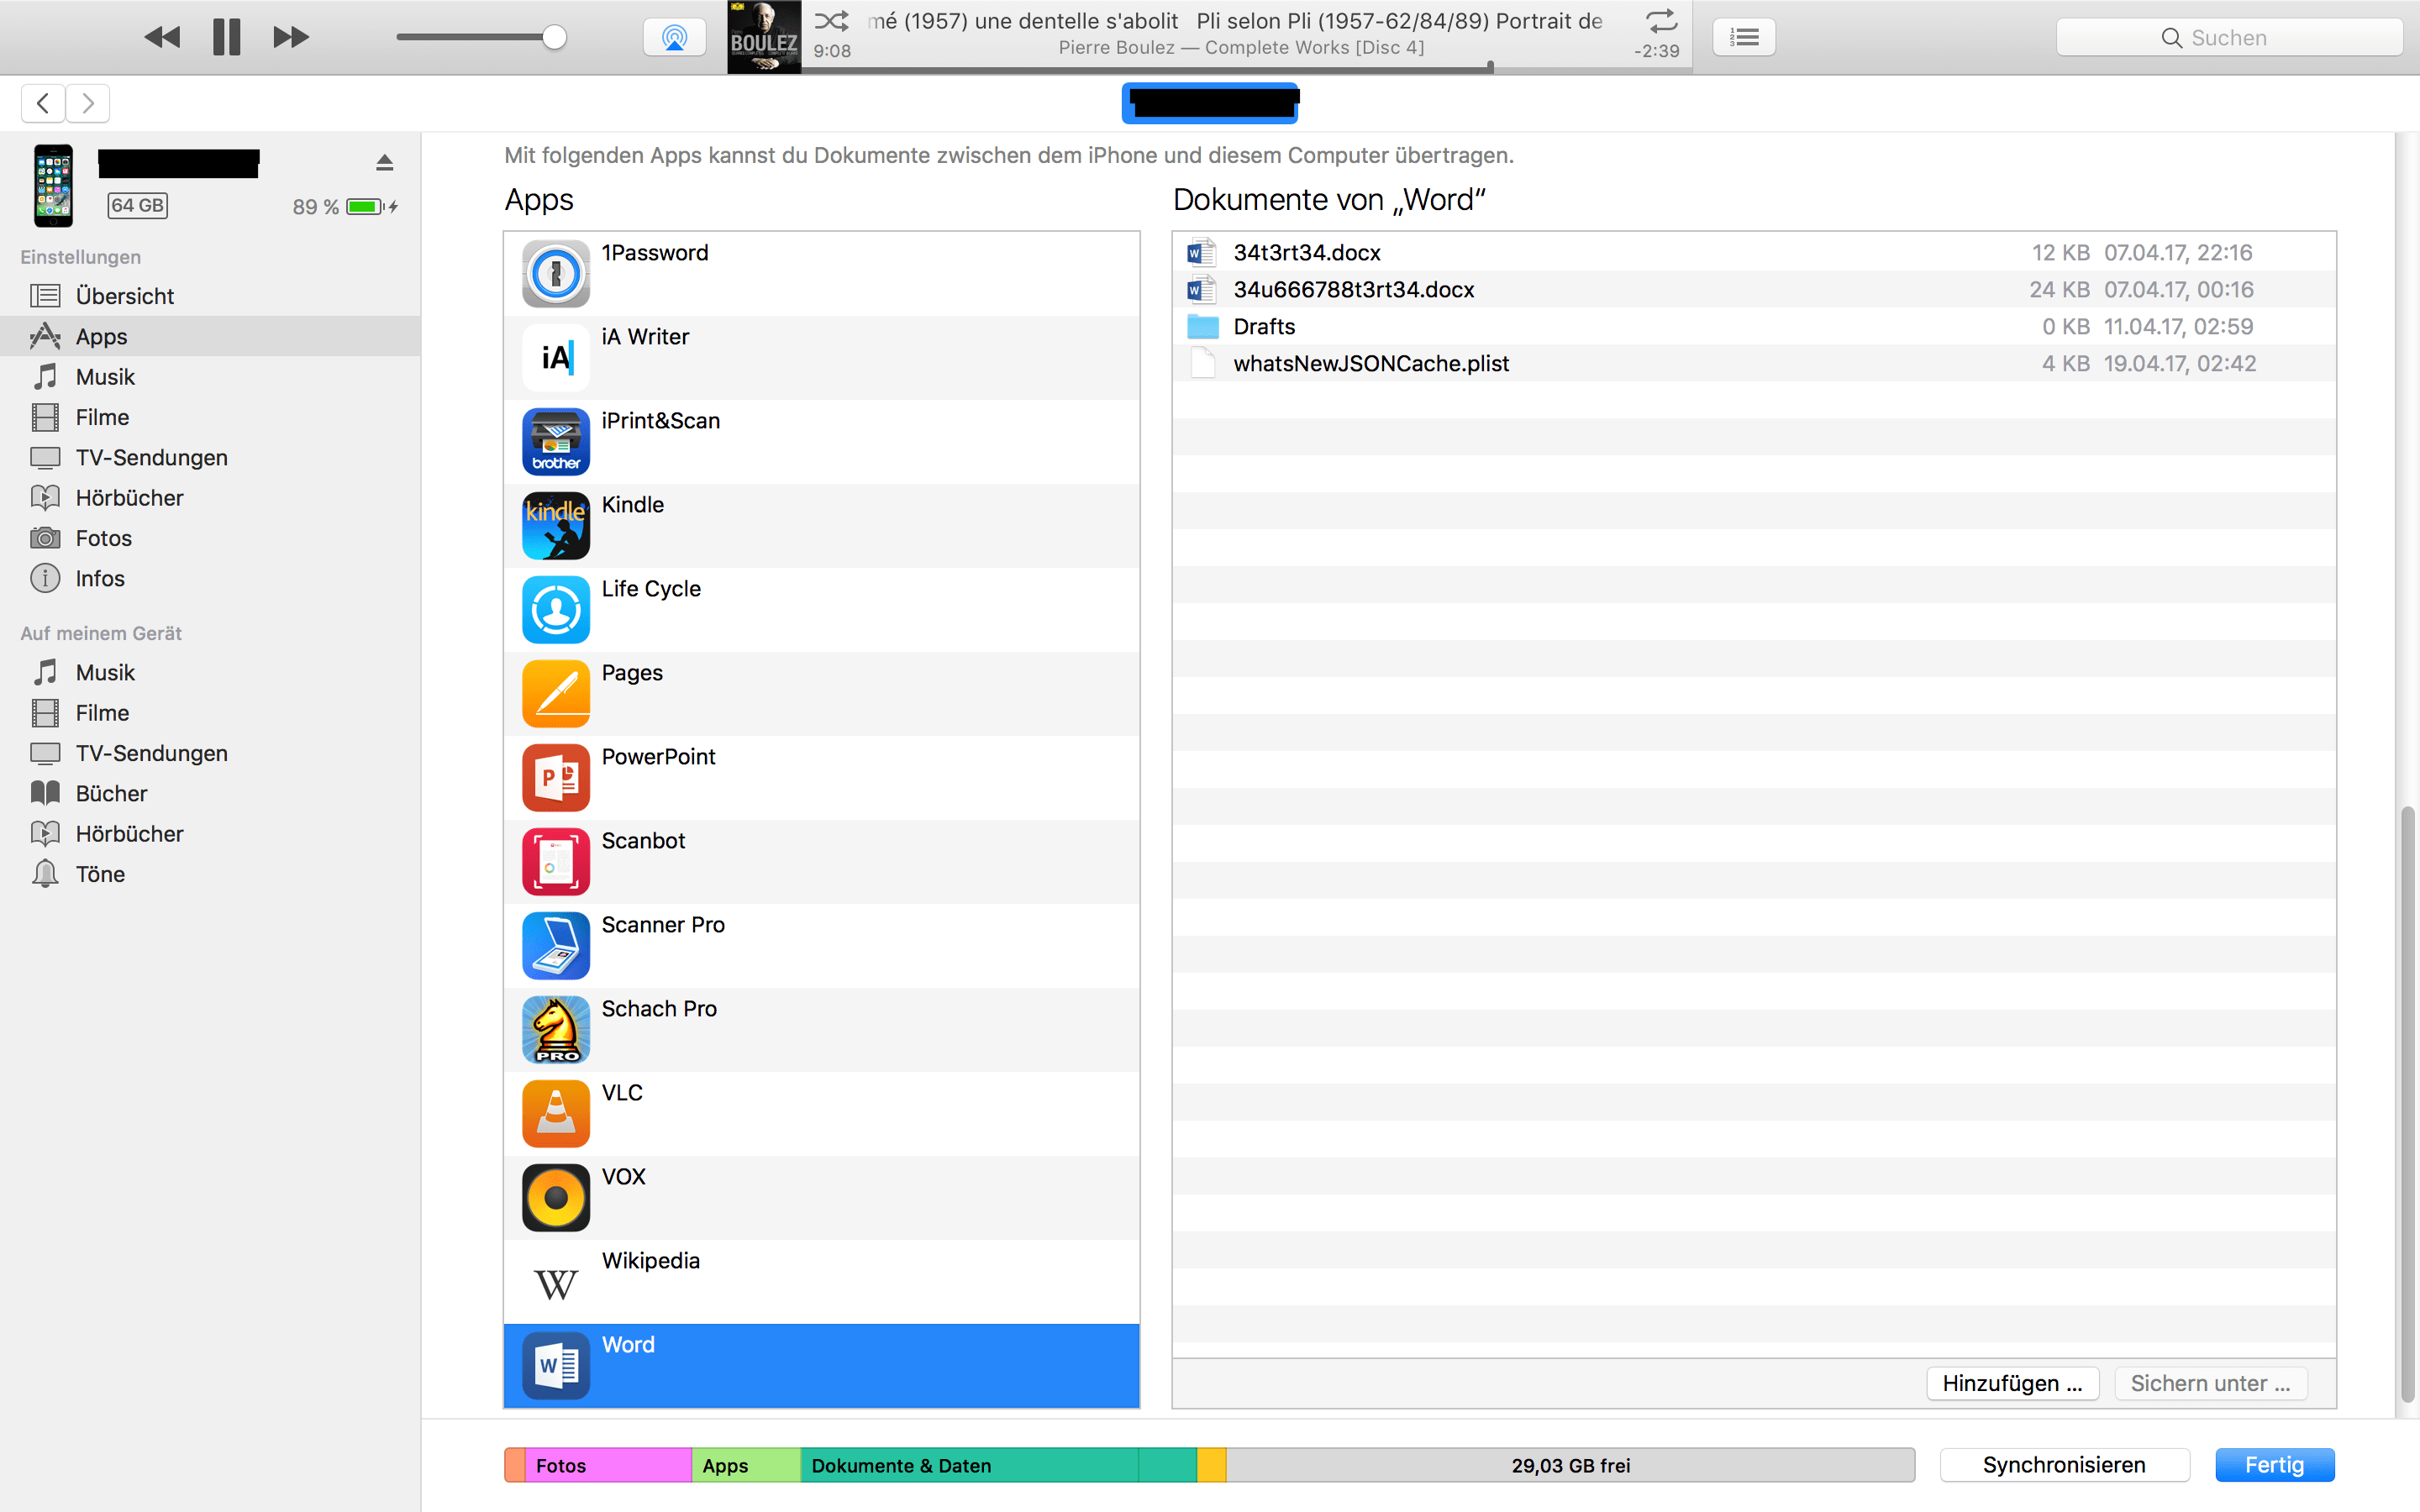Click the Fertig button
Viewport: 2420px width, 1512px height.
[2274, 1465]
